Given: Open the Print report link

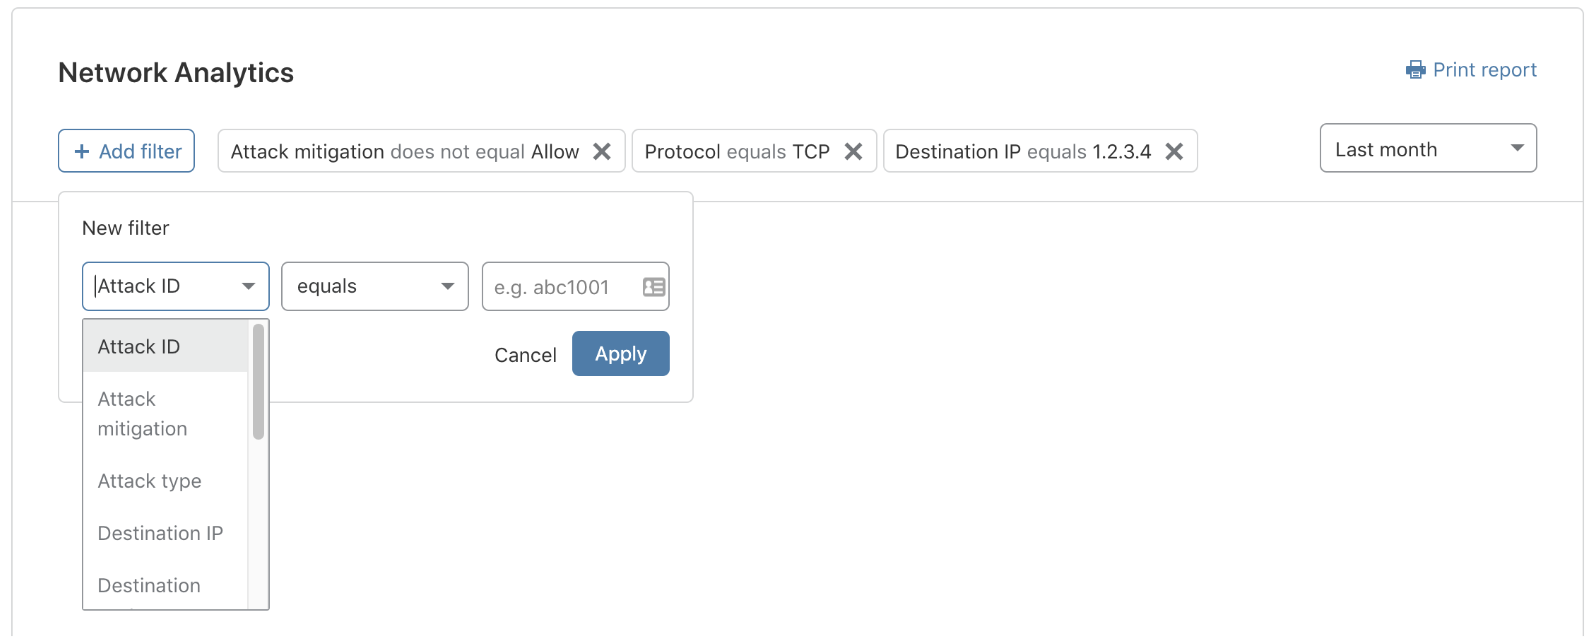Looking at the screenshot, I should pos(1484,70).
